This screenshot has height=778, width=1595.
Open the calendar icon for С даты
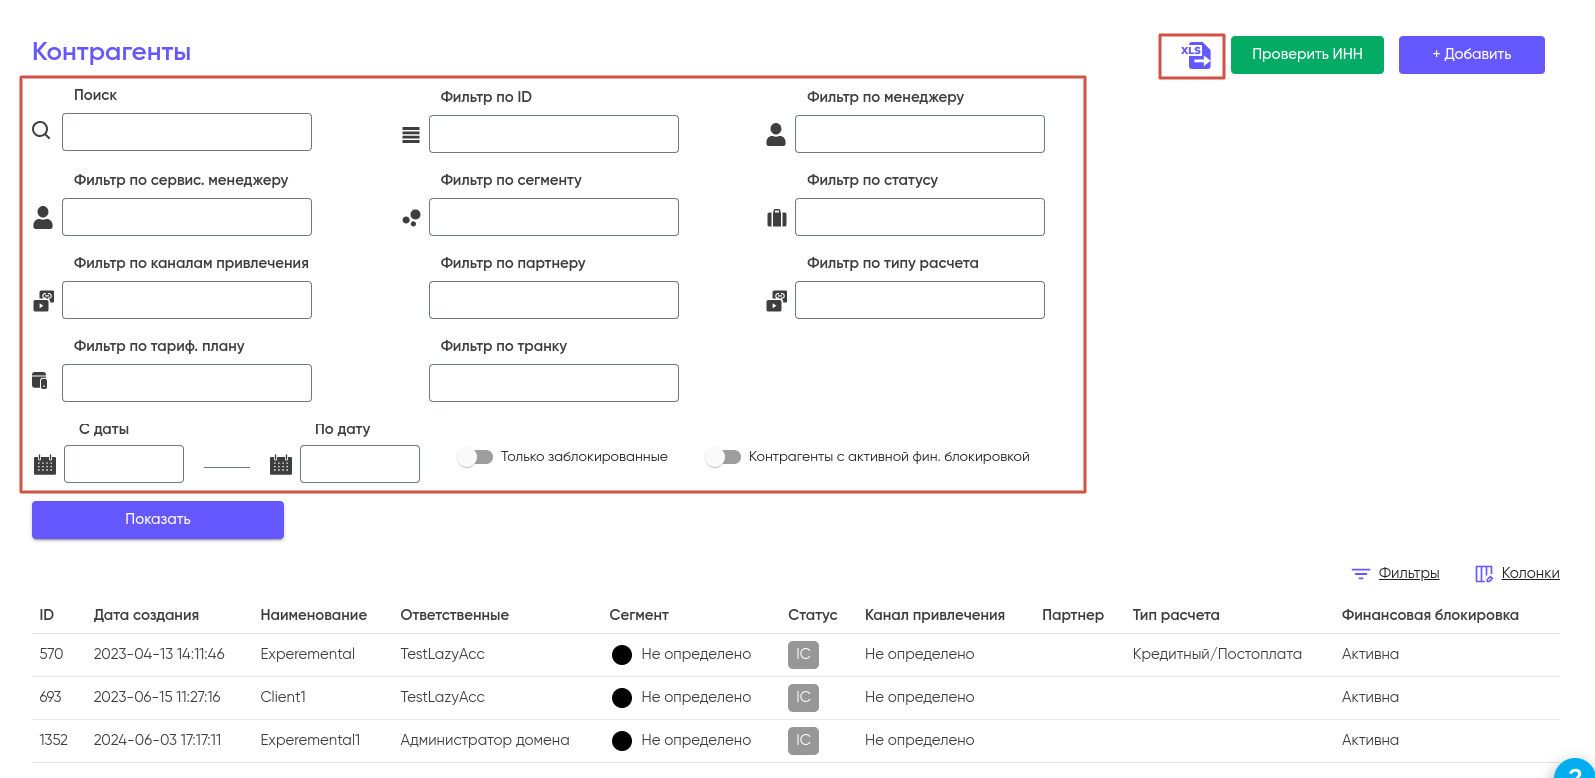[x=45, y=464]
